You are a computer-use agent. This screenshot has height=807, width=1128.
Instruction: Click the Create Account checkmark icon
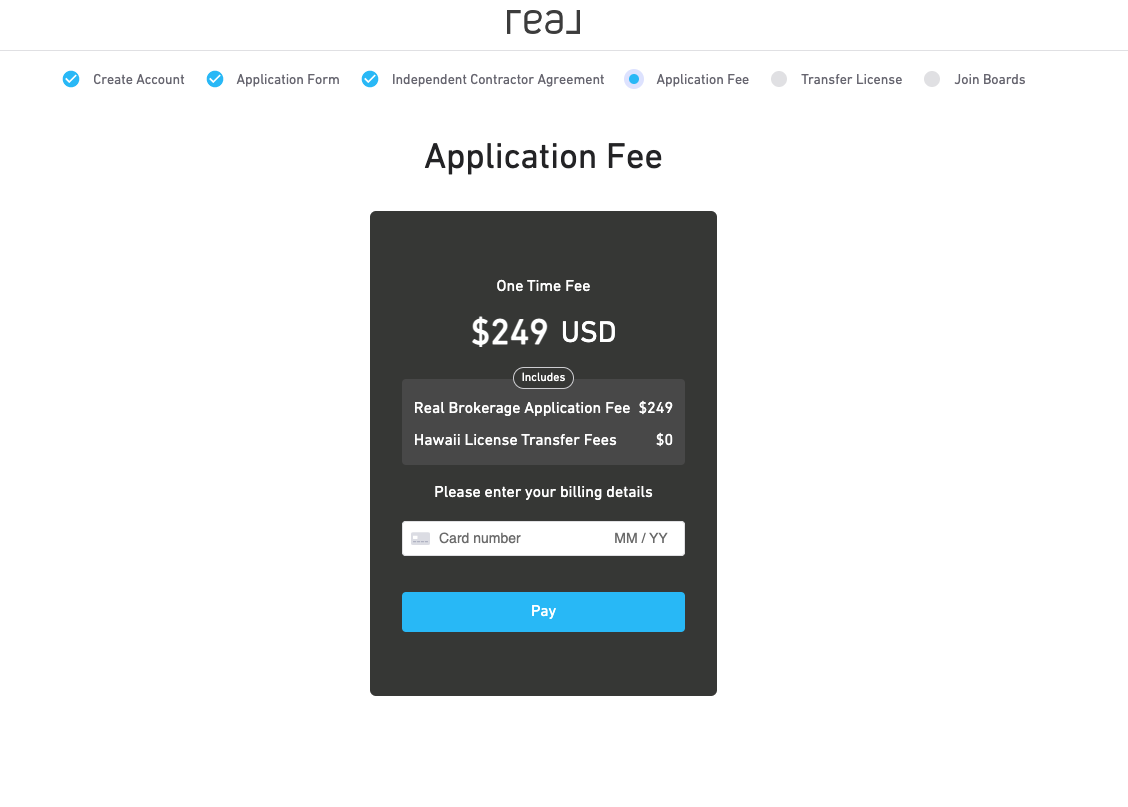(x=71, y=79)
